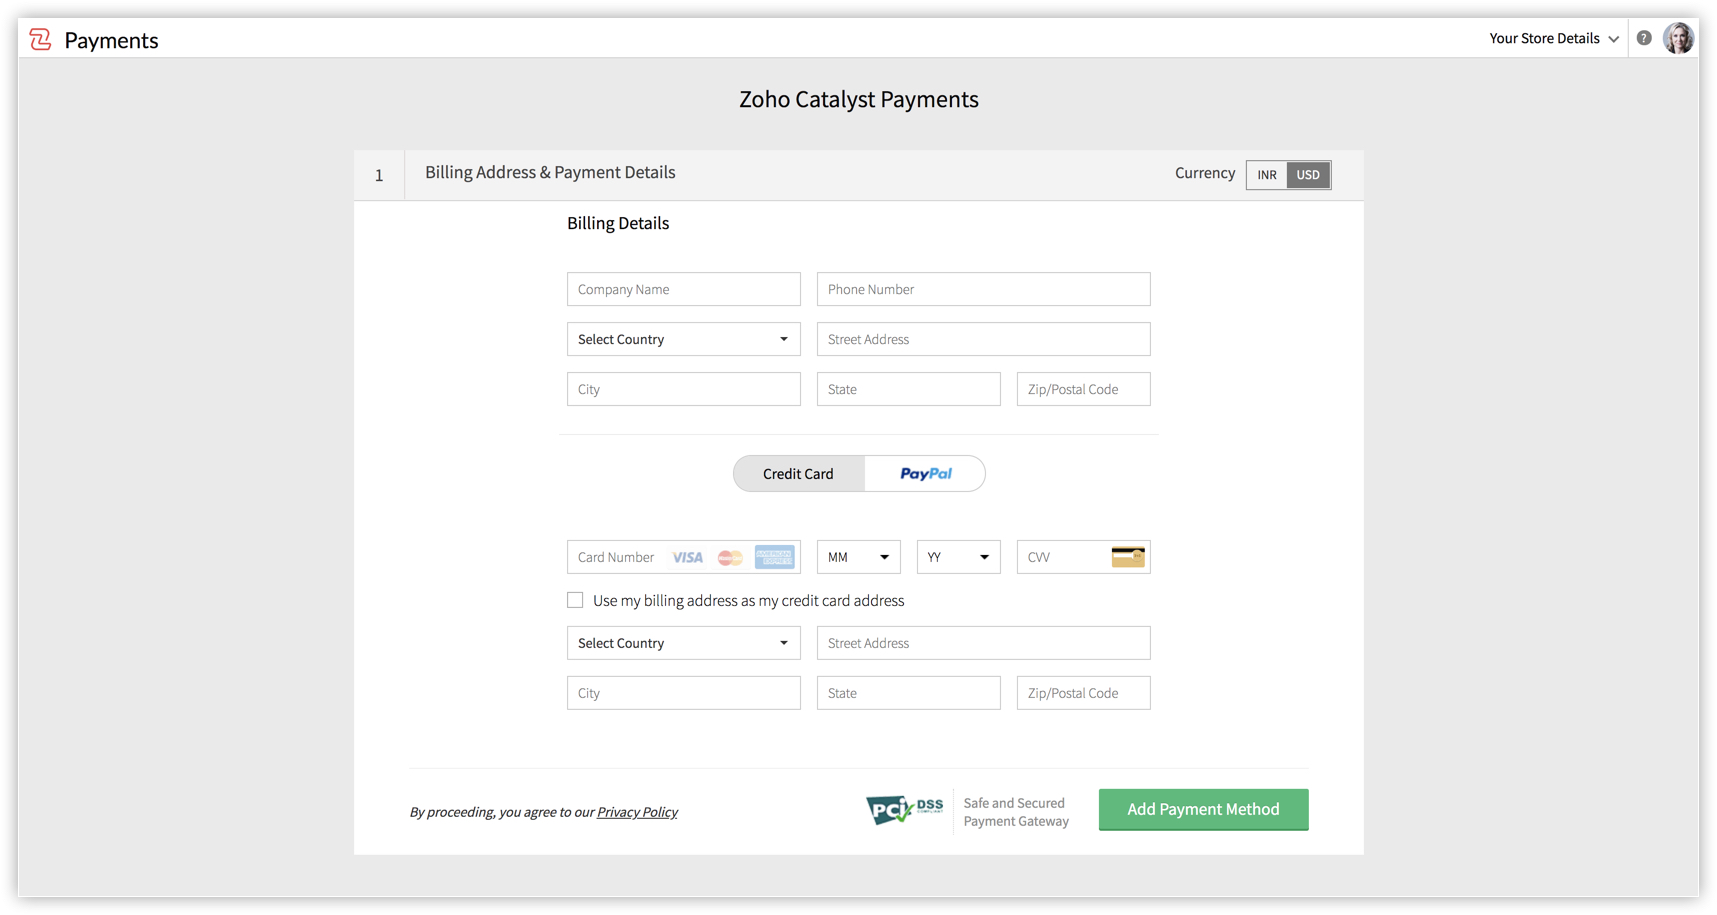This screenshot has width=1717, height=915.
Task: Switch to the PayPal tab
Action: point(925,474)
